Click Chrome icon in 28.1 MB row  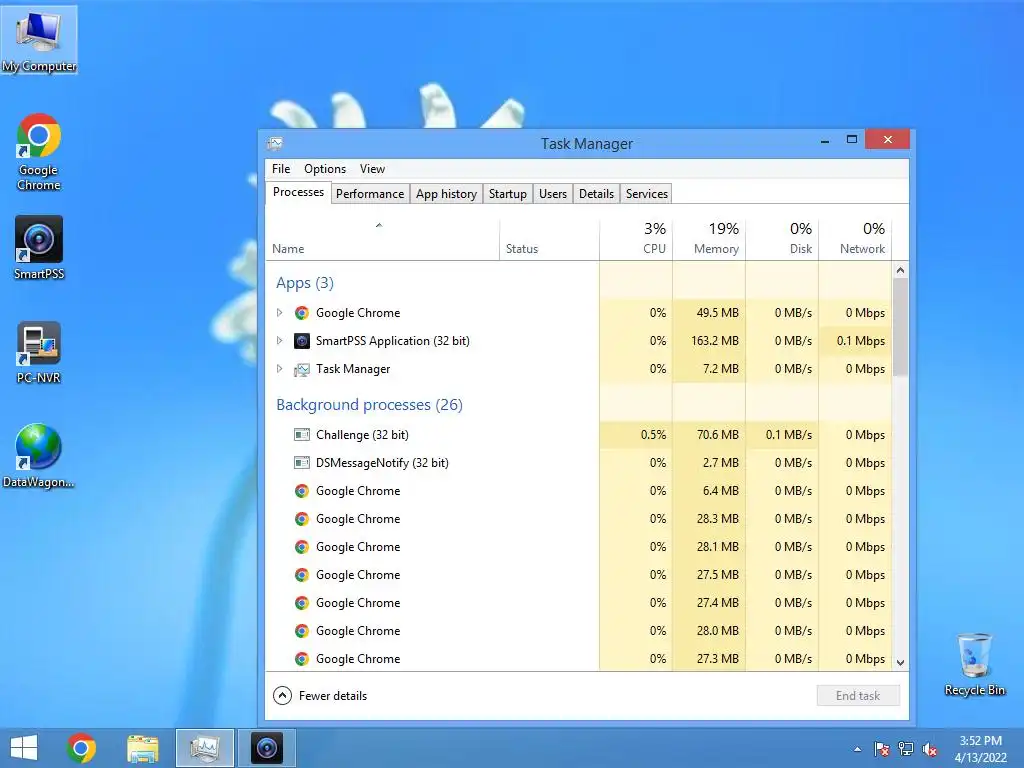(302, 547)
